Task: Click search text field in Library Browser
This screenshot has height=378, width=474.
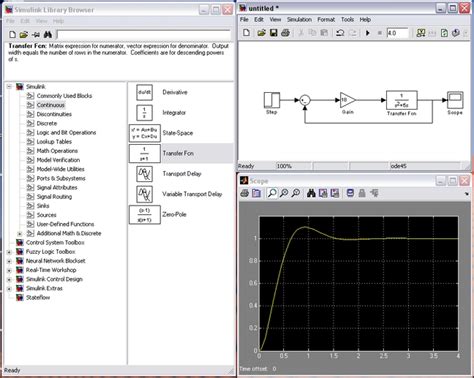Action: (144, 35)
